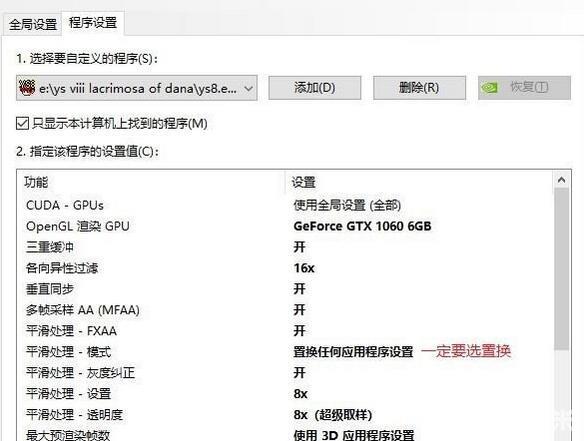The width and height of the screenshot is (584, 441).
Task: Open the program selection dropdown for ys8.exe
Action: [x=136, y=88]
